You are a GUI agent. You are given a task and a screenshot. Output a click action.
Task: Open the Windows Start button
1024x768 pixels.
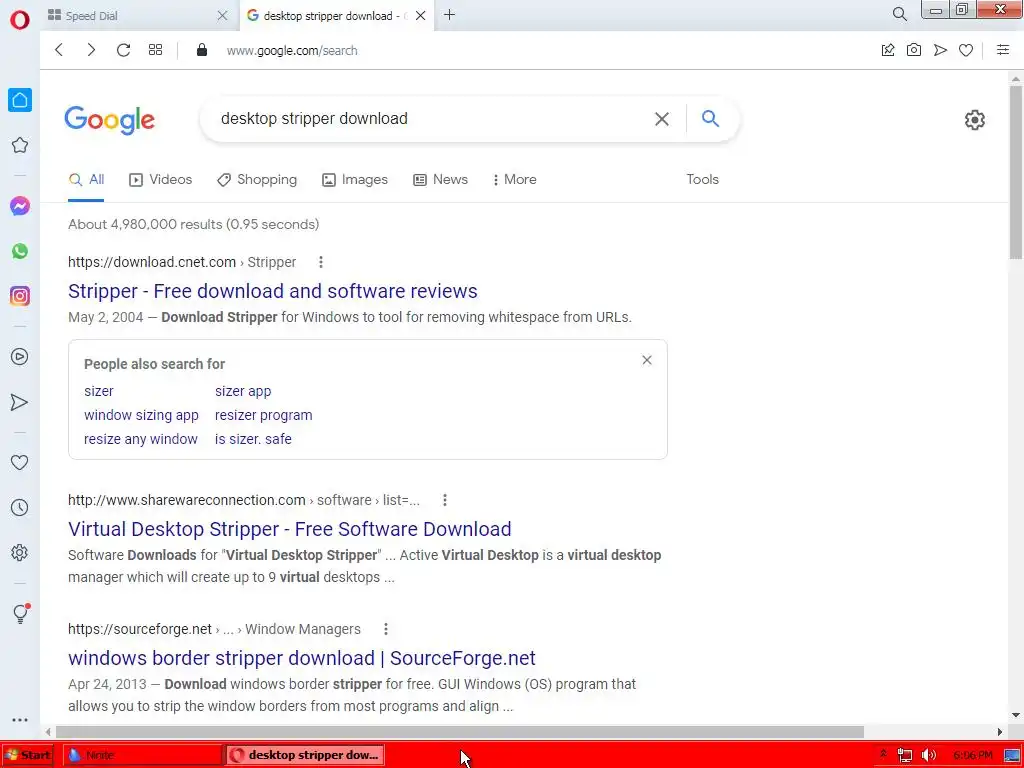[27, 755]
